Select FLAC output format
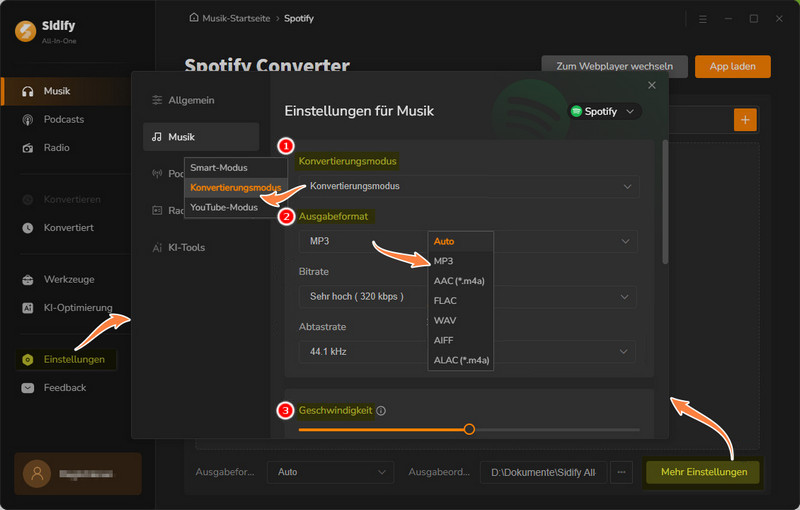This screenshot has height=510, width=800. pos(461,301)
